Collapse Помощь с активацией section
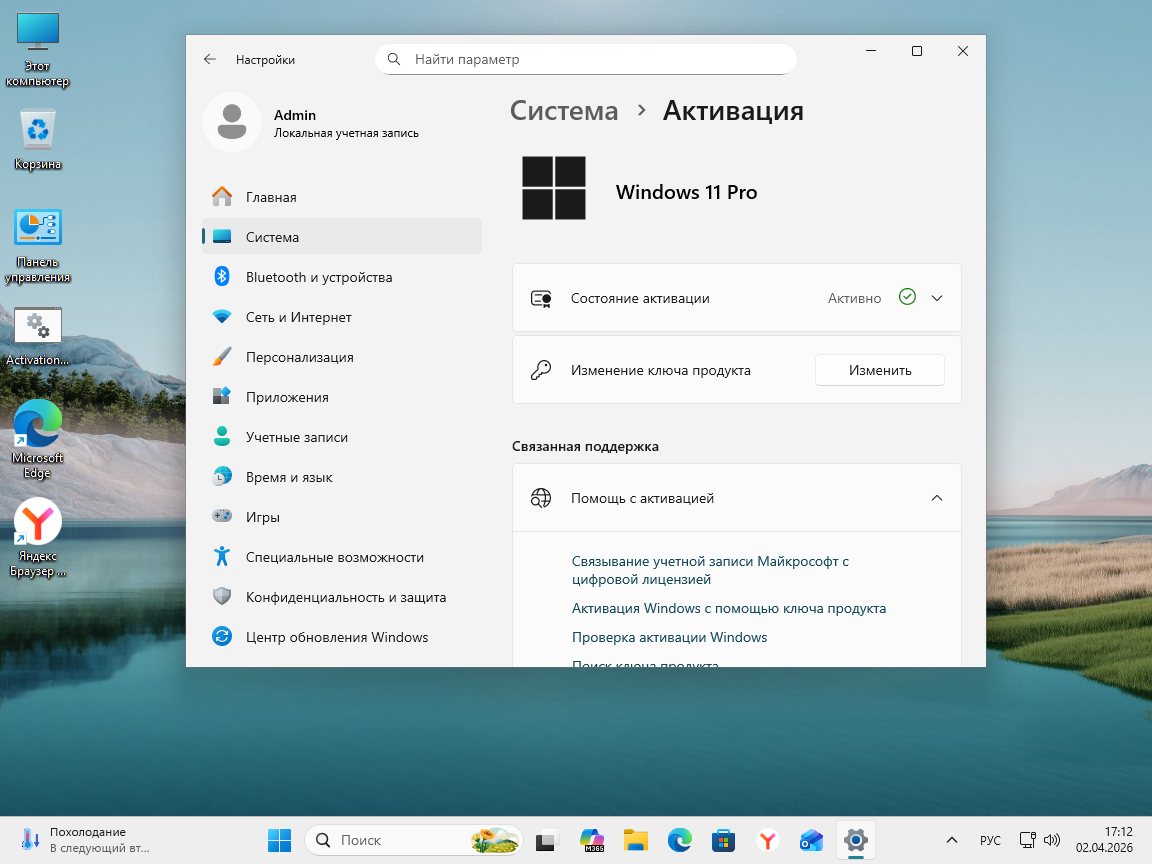 937,498
